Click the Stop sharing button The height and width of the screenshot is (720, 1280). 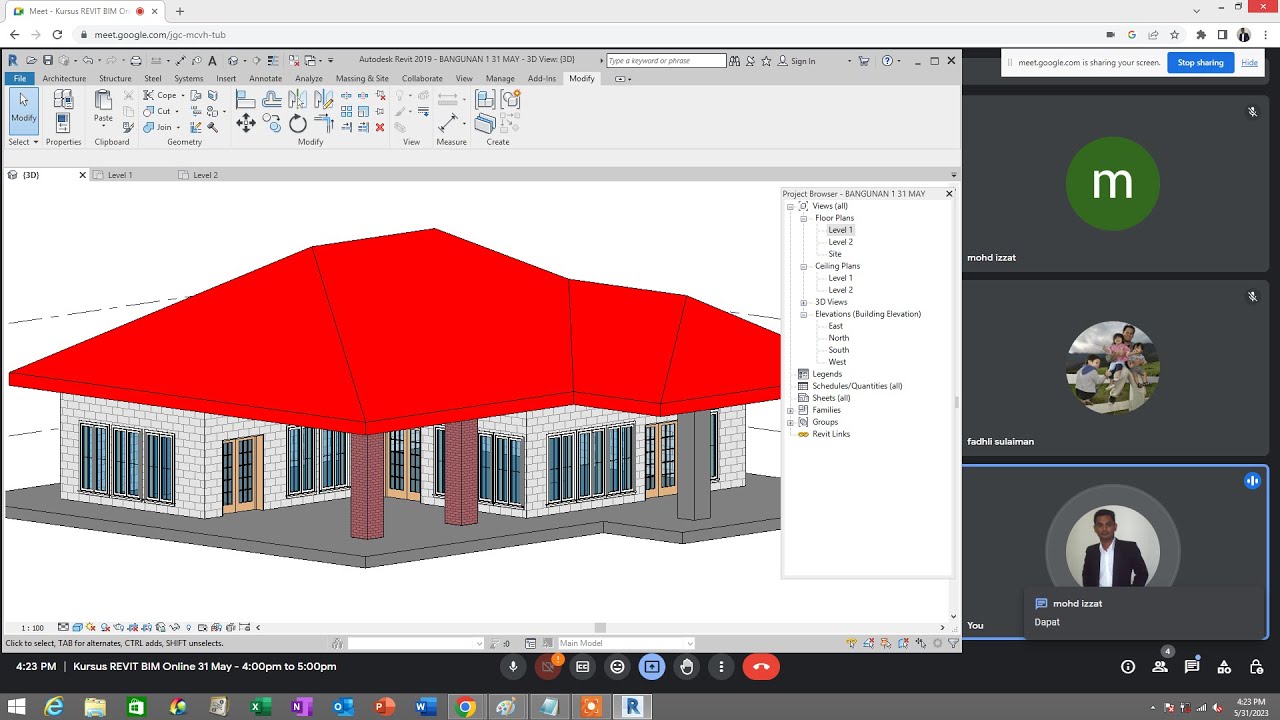tap(1201, 62)
